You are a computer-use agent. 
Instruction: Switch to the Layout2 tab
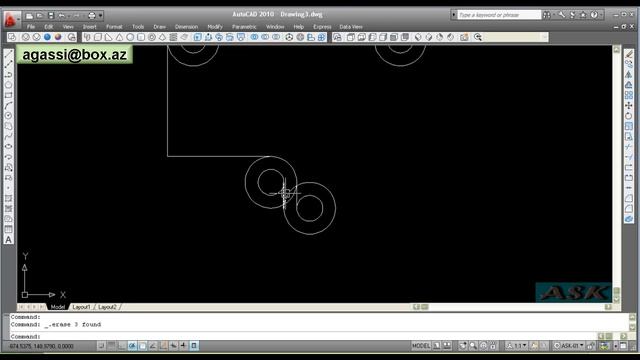point(107,307)
